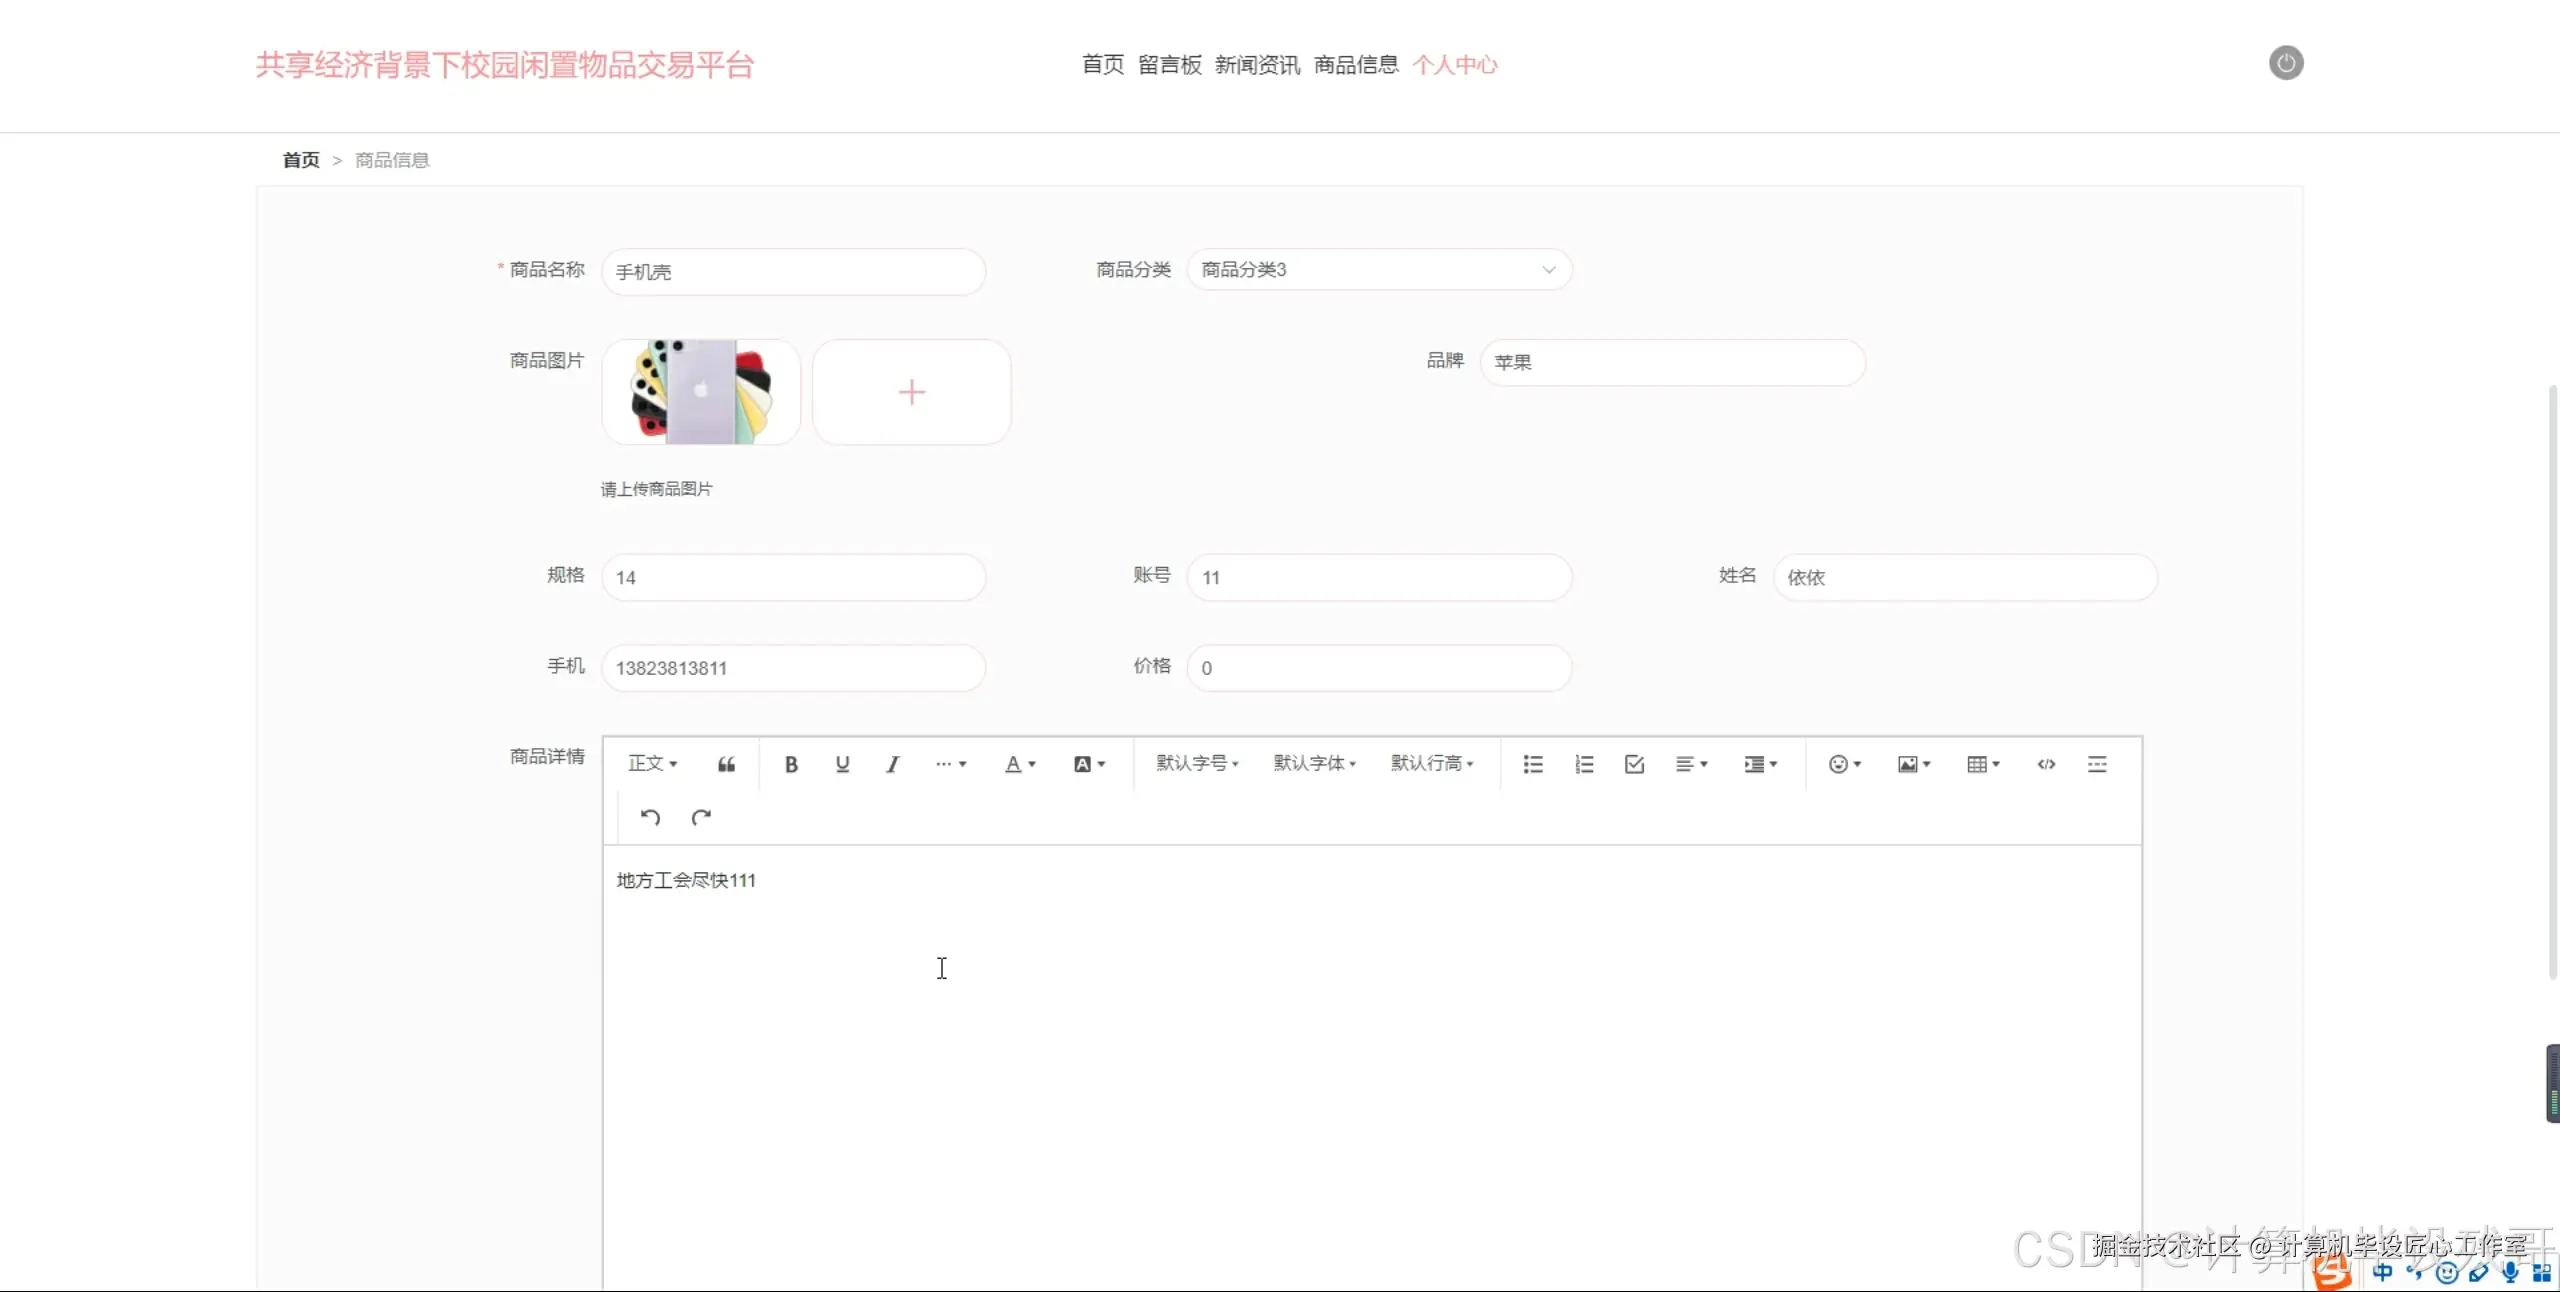The width and height of the screenshot is (2560, 1292).
Task: Open the 默认字号 font size dropdown
Action: [x=1197, y=764]
